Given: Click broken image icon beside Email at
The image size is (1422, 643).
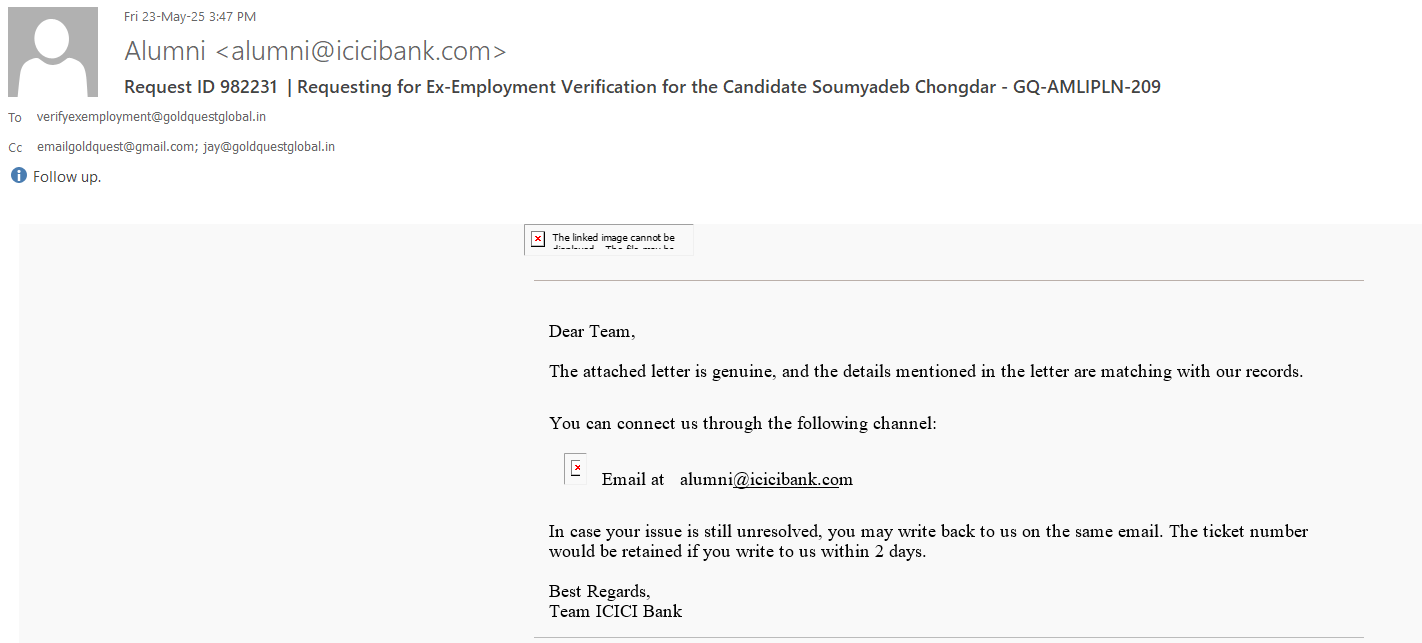Looking at the screenshot, I should (x=575, y=468).
